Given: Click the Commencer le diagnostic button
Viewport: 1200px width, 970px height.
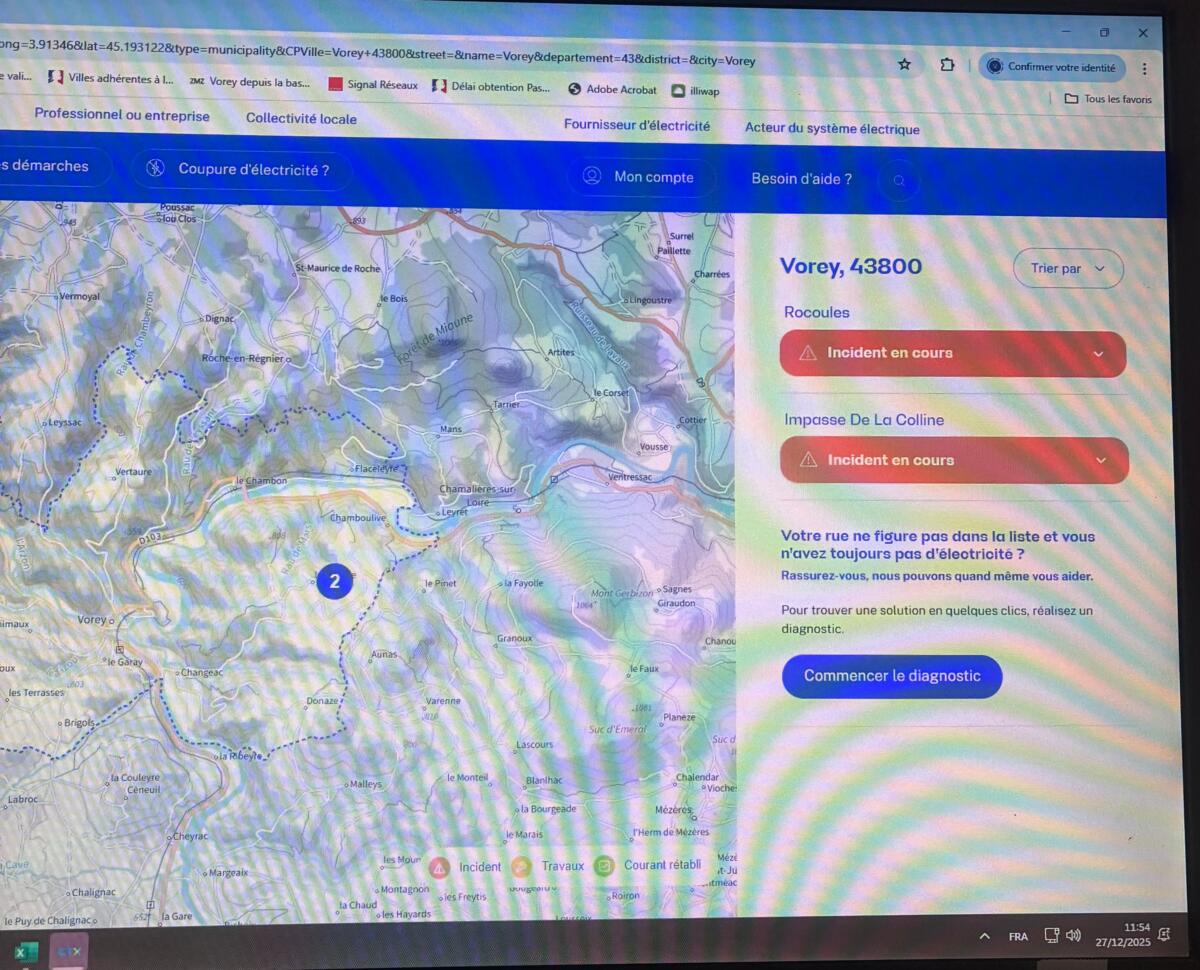Looking at the screenshot, I should (892, 676).
